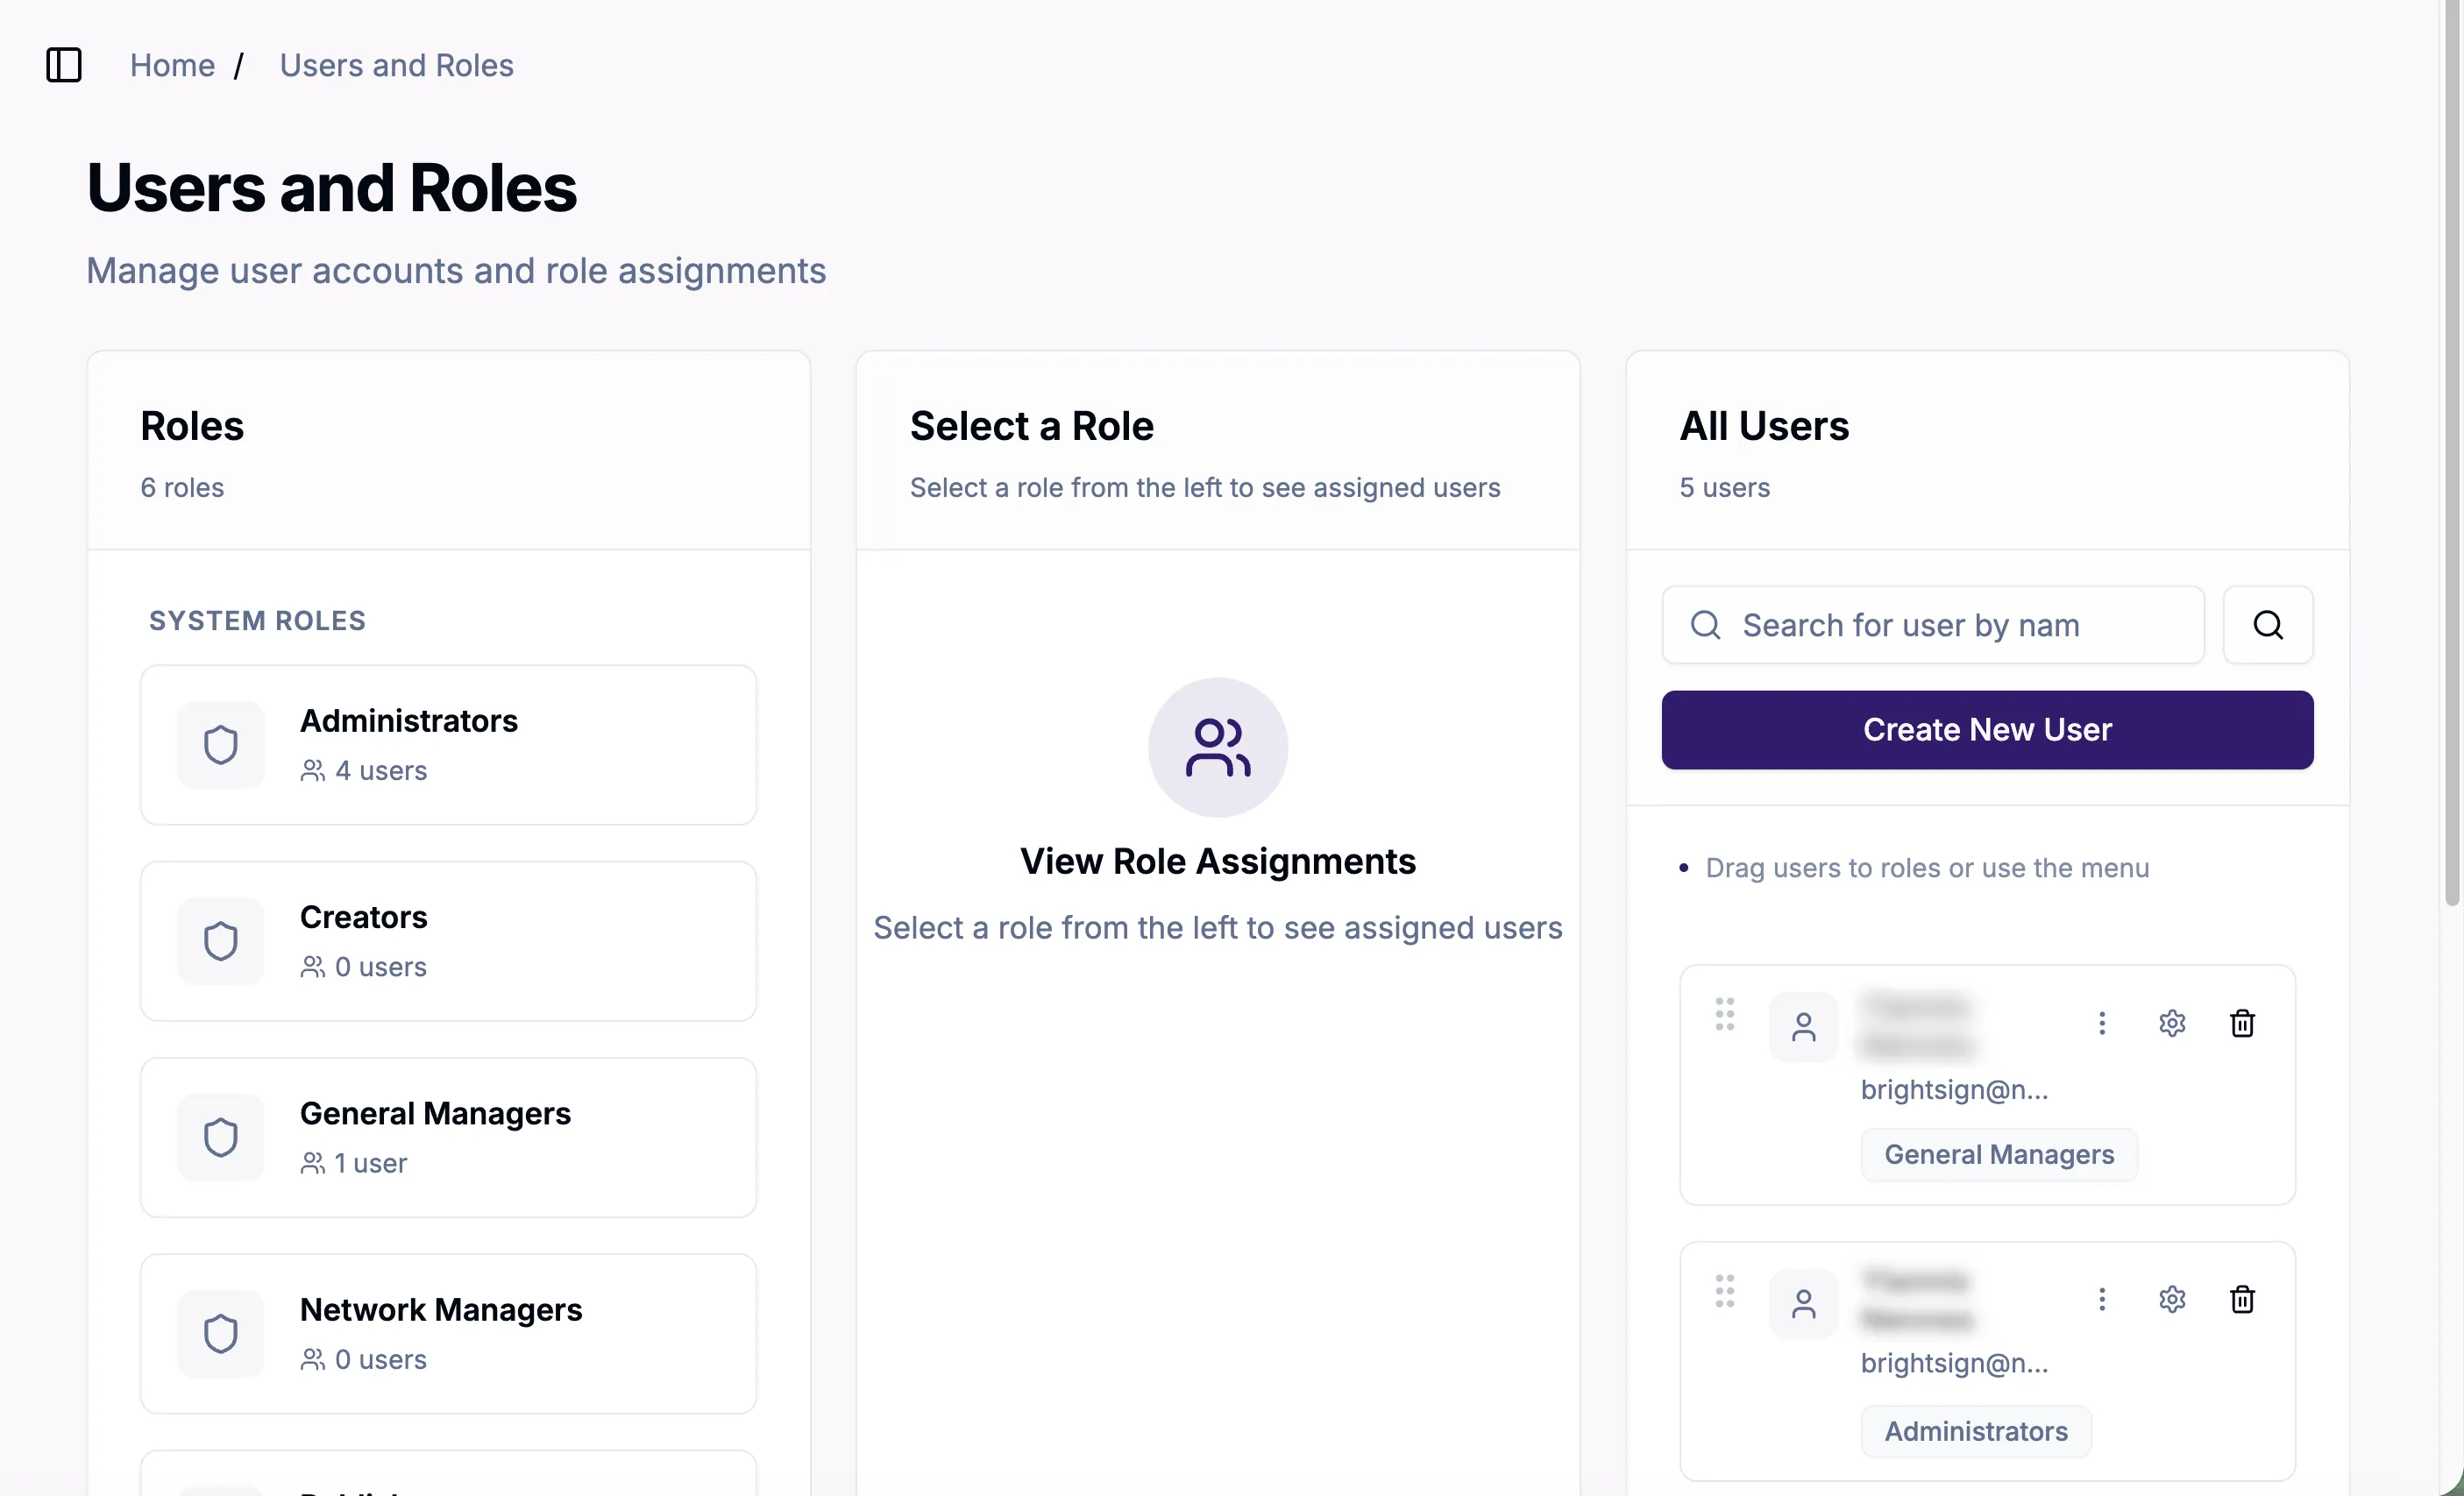2464x1496 pixels.
Task: Click the General Managers shield icon
Action: tap(221, 1137)
